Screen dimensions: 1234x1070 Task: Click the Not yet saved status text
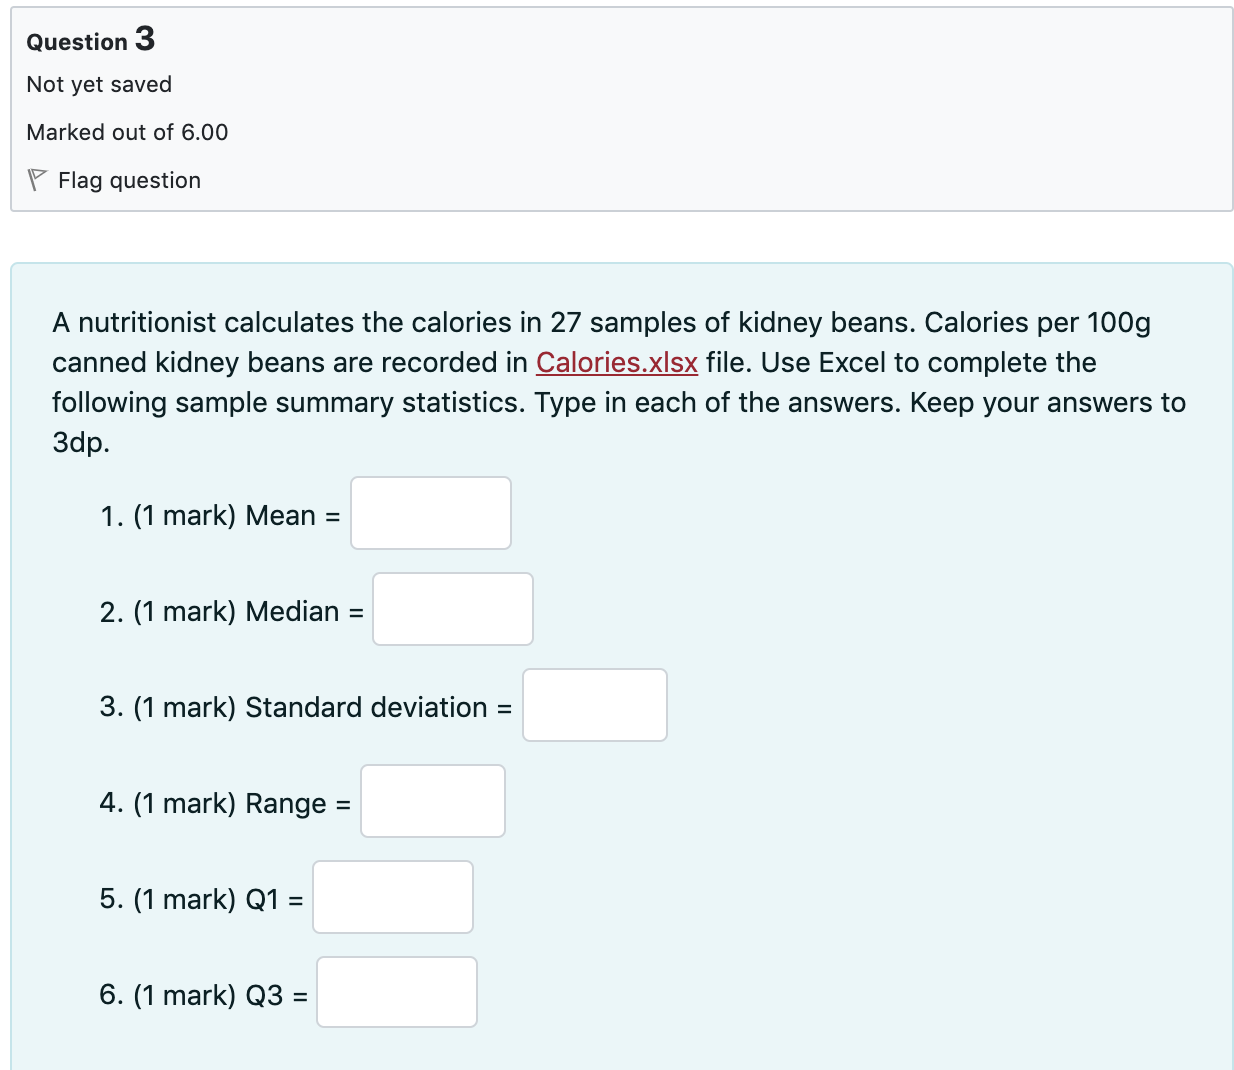[99, 85]
